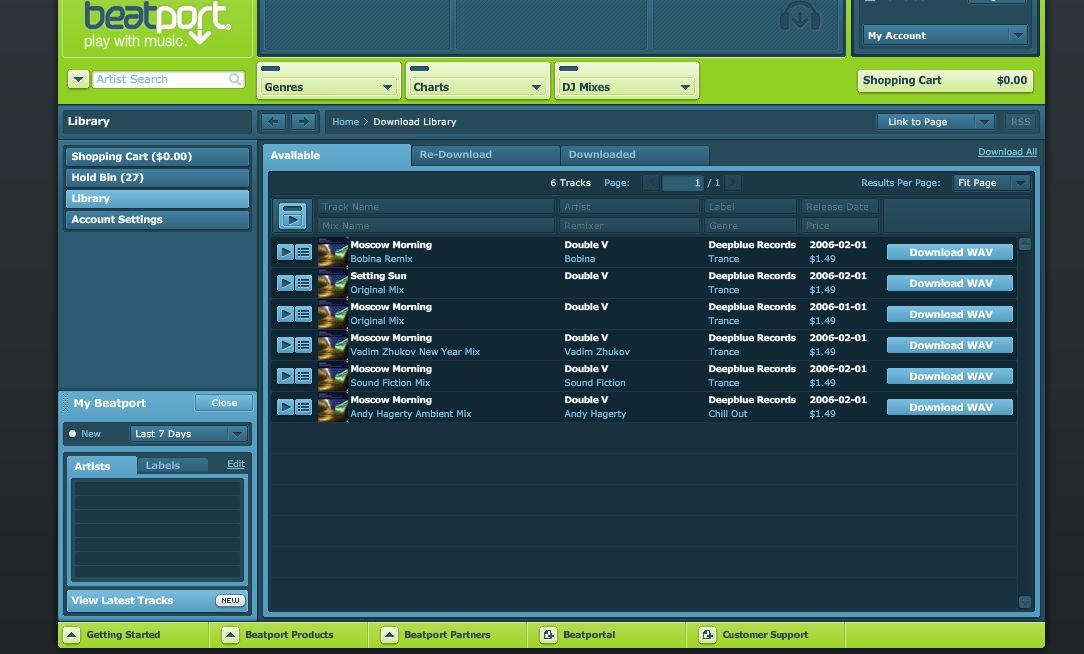
Task: Select Library in the sidebar
Action: 157,198
